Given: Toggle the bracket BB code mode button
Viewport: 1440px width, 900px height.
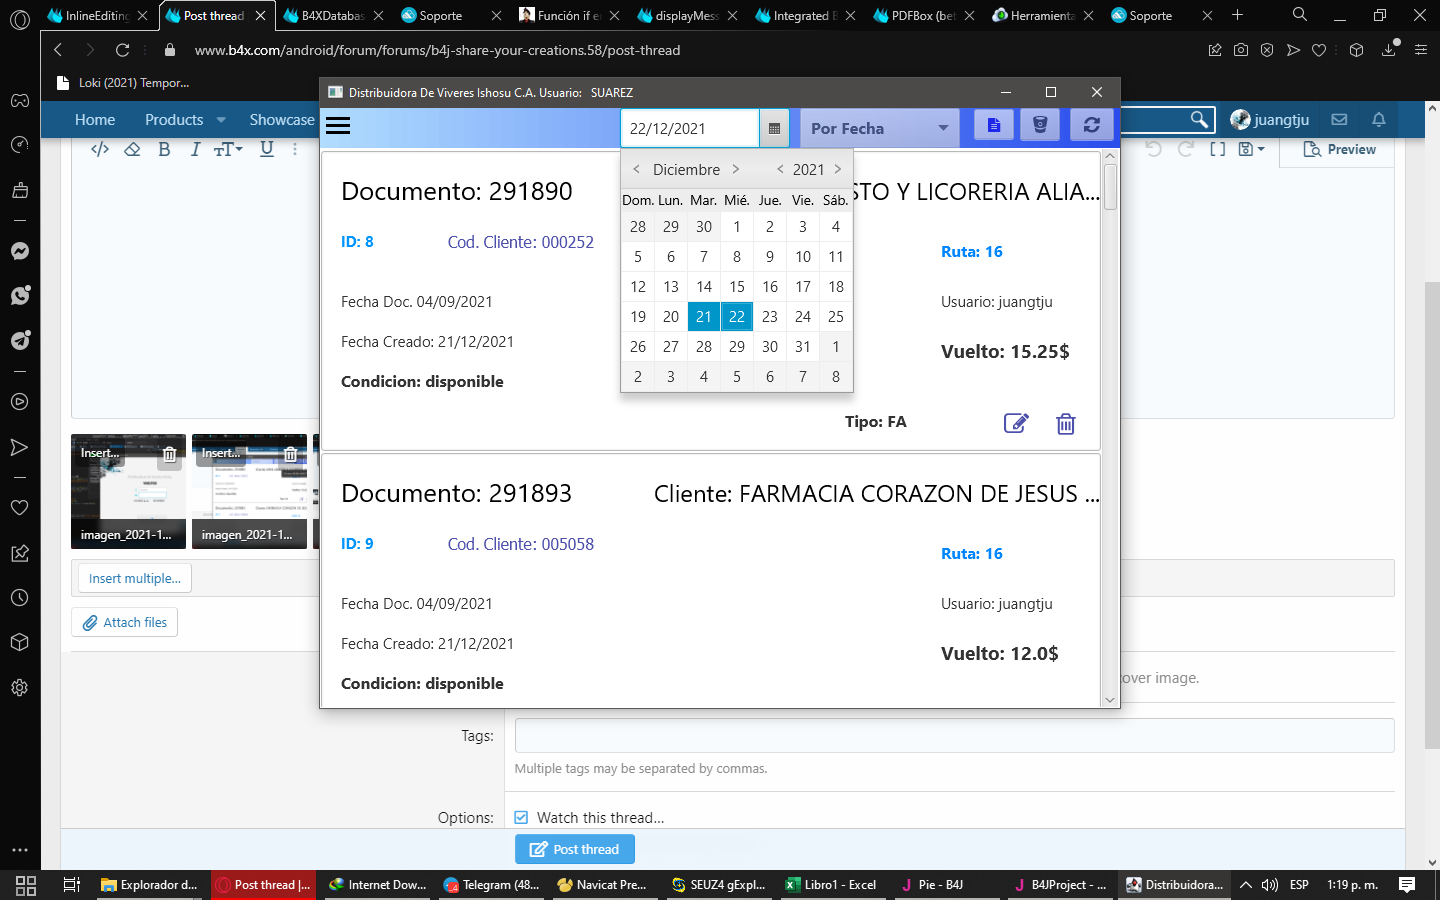Looking at the screenshot, I should point(1217,149).
